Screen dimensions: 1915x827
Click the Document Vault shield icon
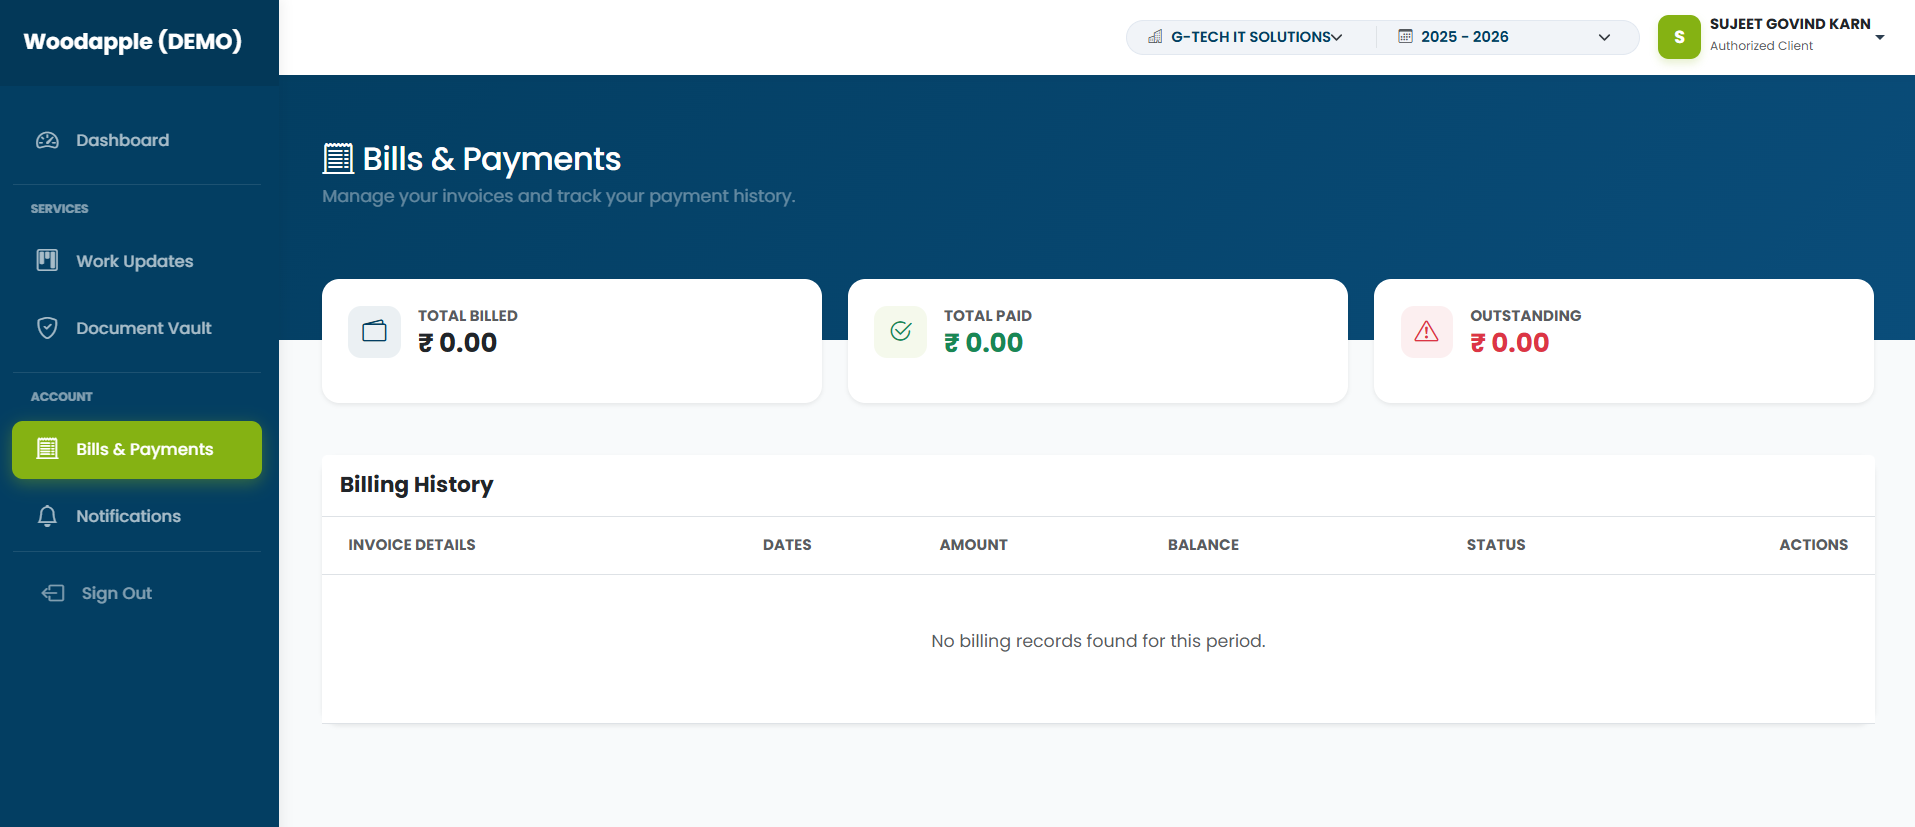pos(47,328)
